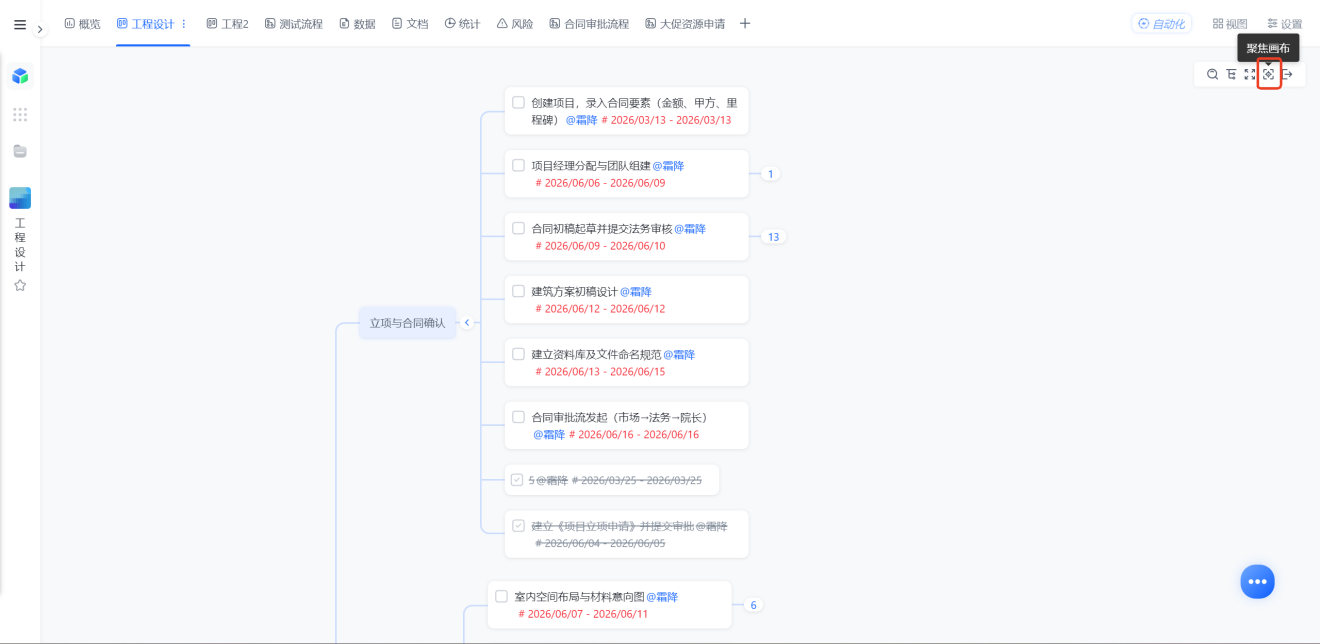Open the 数据 tab
The height and width of the screenshot is (644, 1320).
click(x=357, y=24)
